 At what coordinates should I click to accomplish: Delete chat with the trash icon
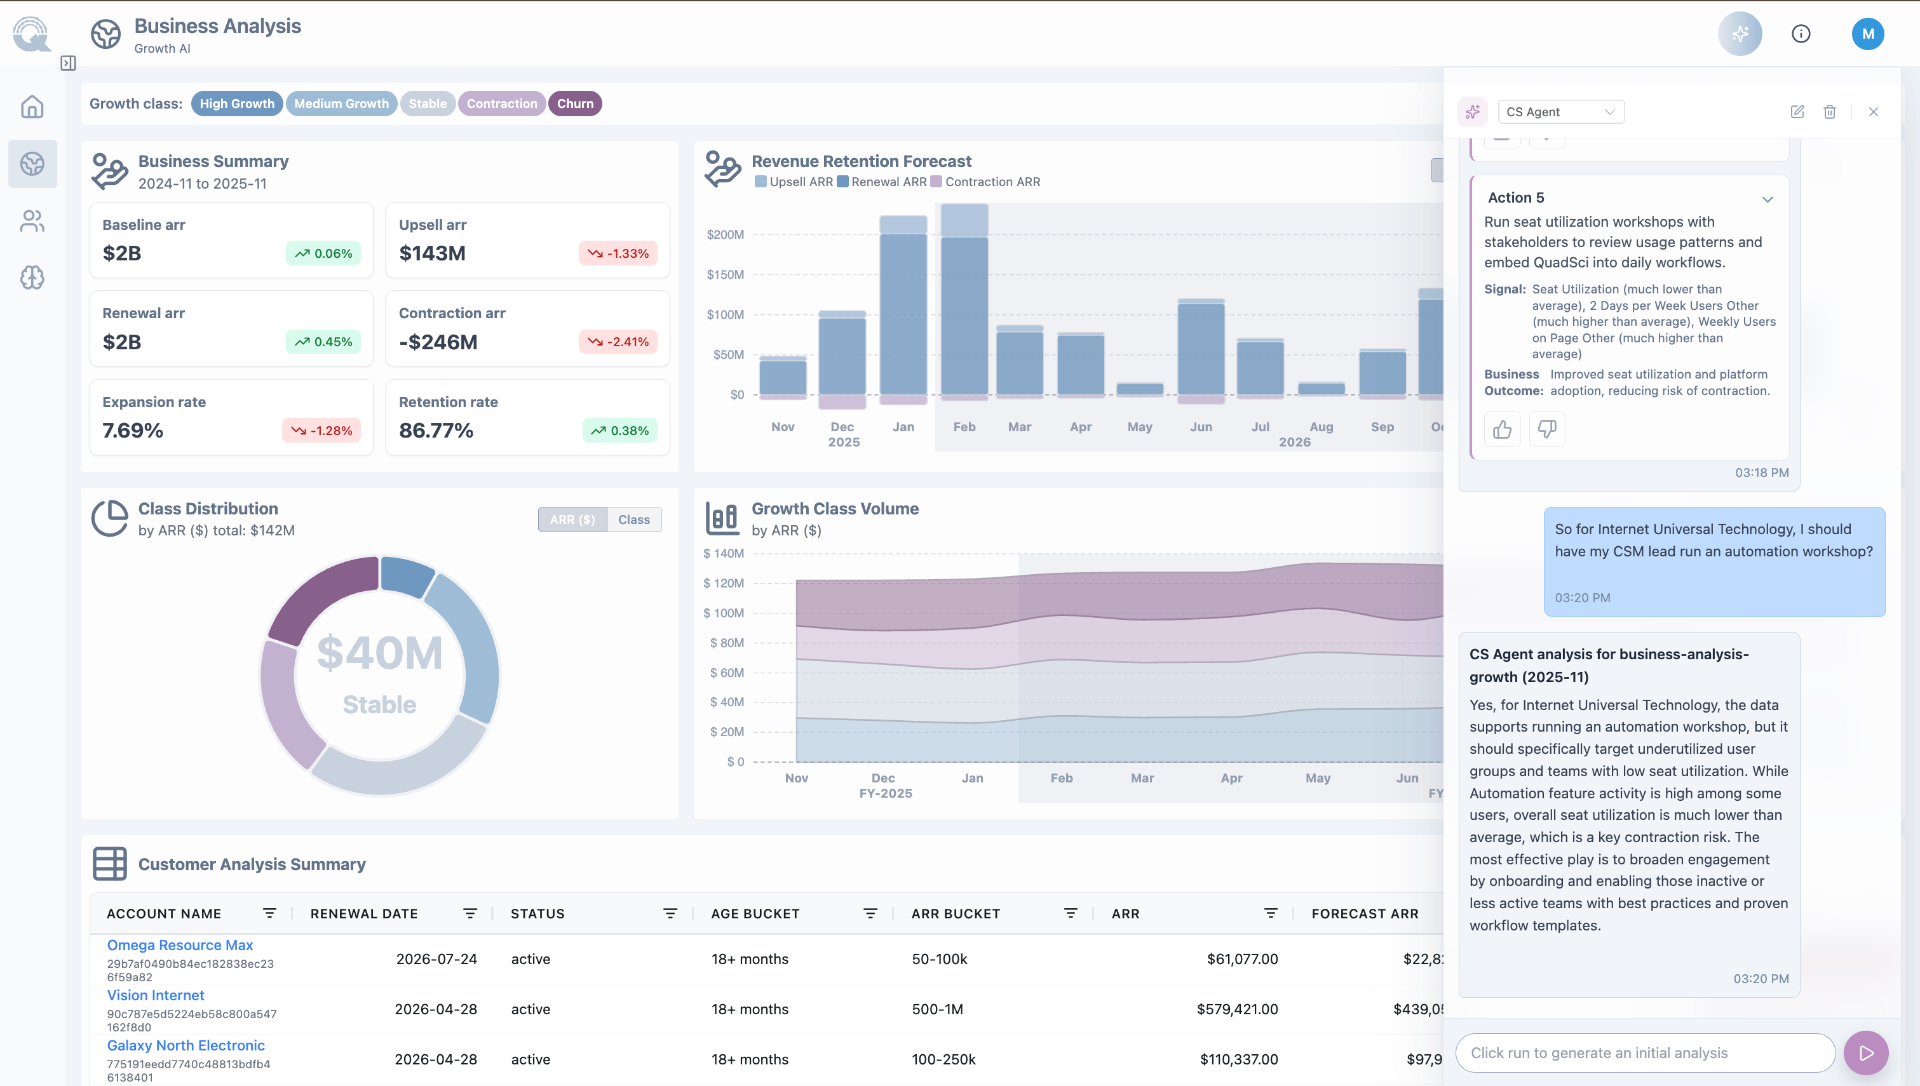(1830, 112)
